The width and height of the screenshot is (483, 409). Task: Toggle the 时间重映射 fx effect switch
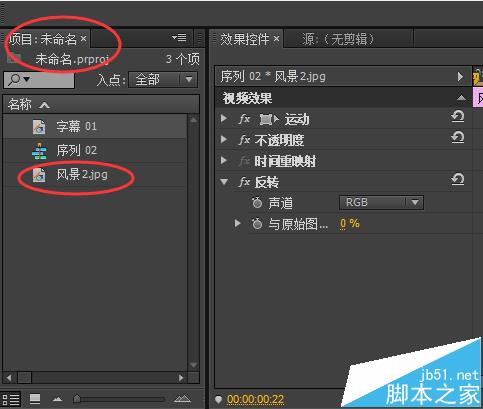[244, 161]
